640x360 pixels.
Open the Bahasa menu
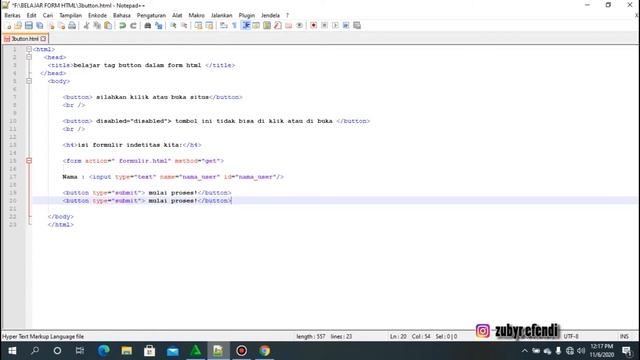(x=122, y=16)
